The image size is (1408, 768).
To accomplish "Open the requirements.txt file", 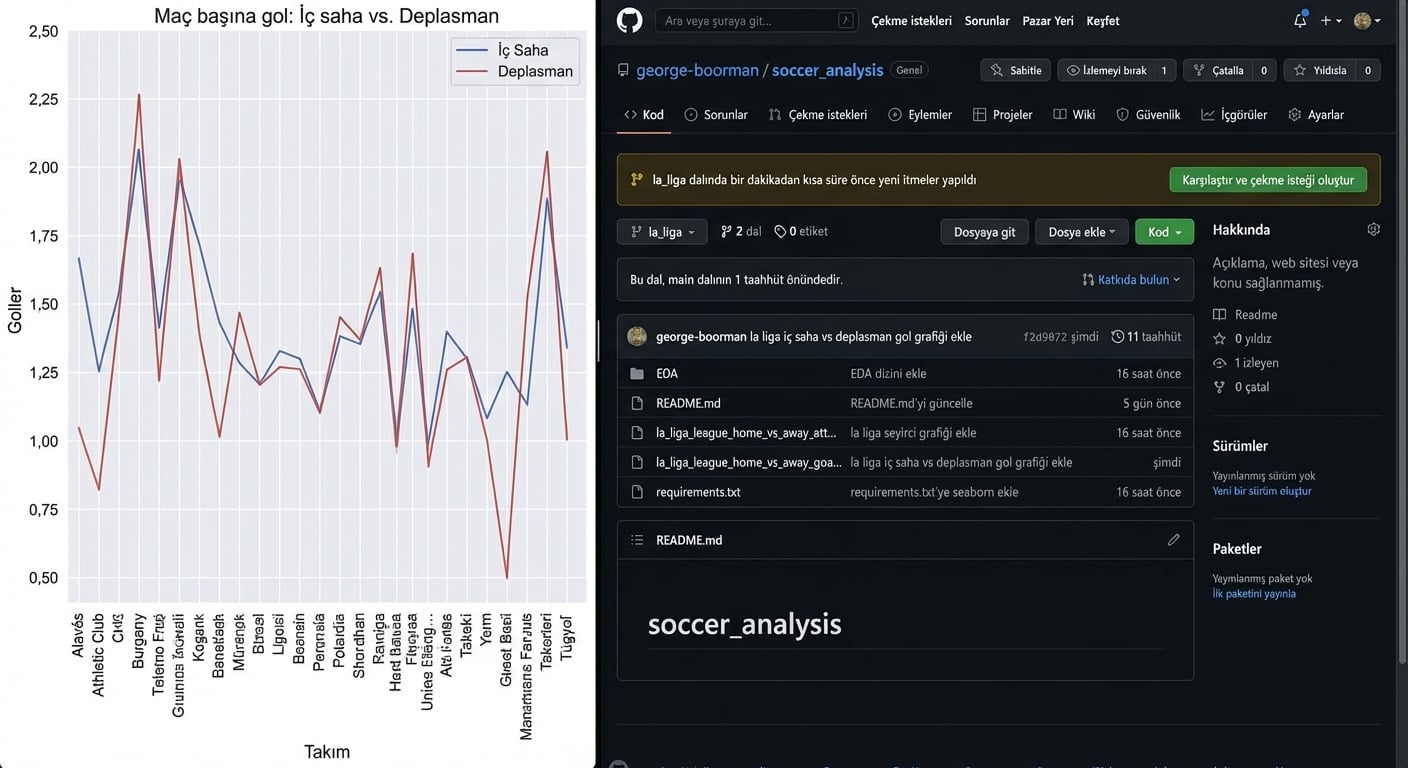I will (698, 492).
